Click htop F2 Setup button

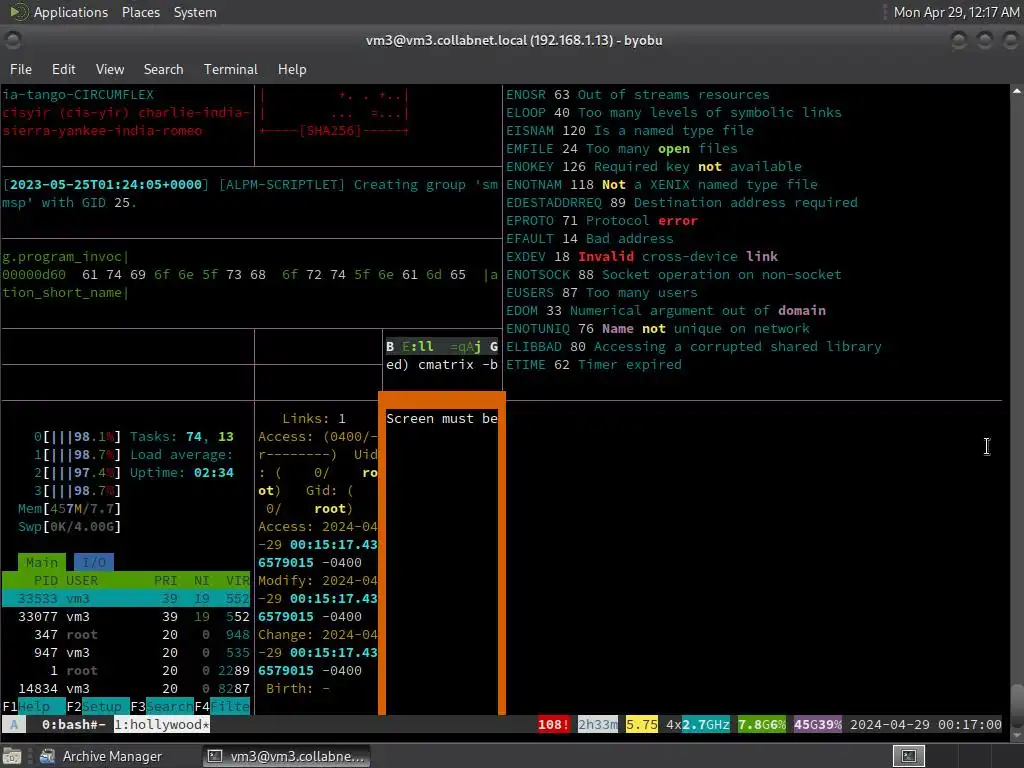(x=97, y=707)
